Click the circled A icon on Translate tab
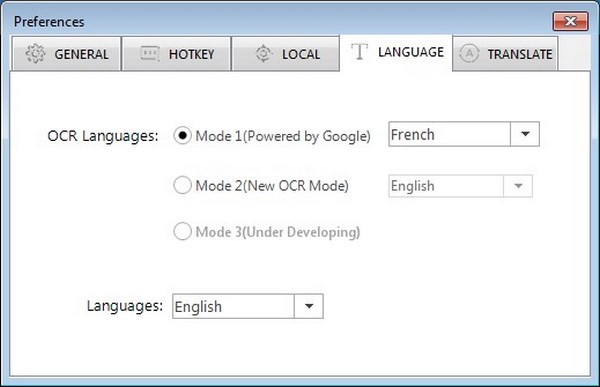The height and width of the screenshot is (387, 600). click(x=469, y=54)
